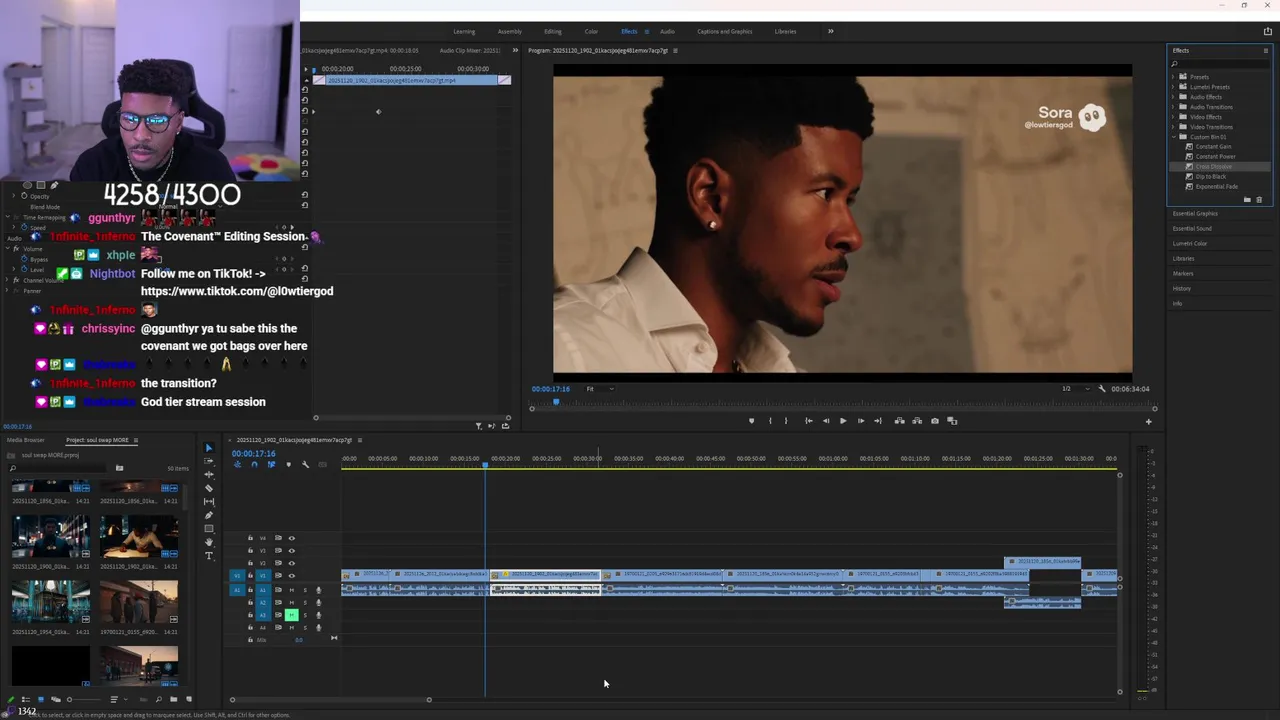
Task: Toggle V2 track output eye
Action: click(x=292, y=563)
